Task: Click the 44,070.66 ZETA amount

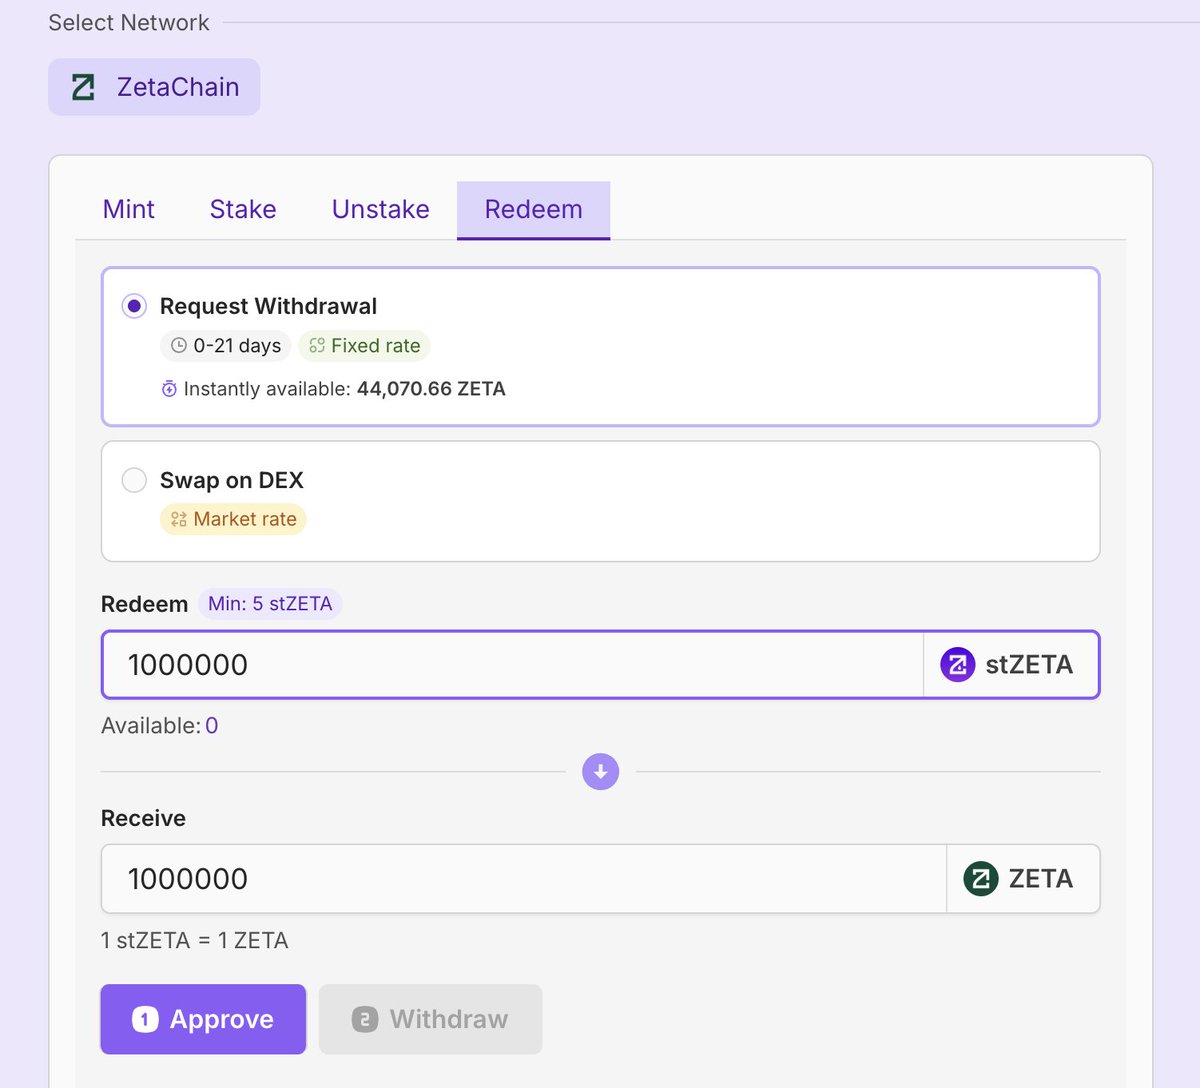Action: 431,389
